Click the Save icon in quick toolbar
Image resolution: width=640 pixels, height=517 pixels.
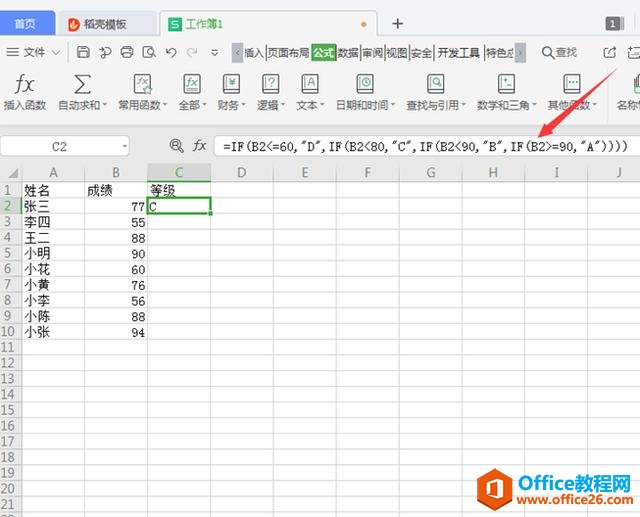(83, 52)
